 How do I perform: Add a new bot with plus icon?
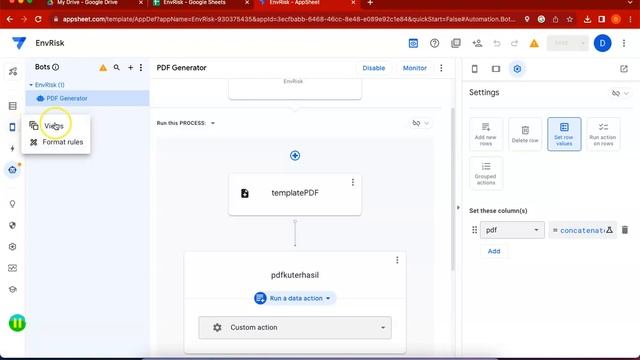[131, 67]
